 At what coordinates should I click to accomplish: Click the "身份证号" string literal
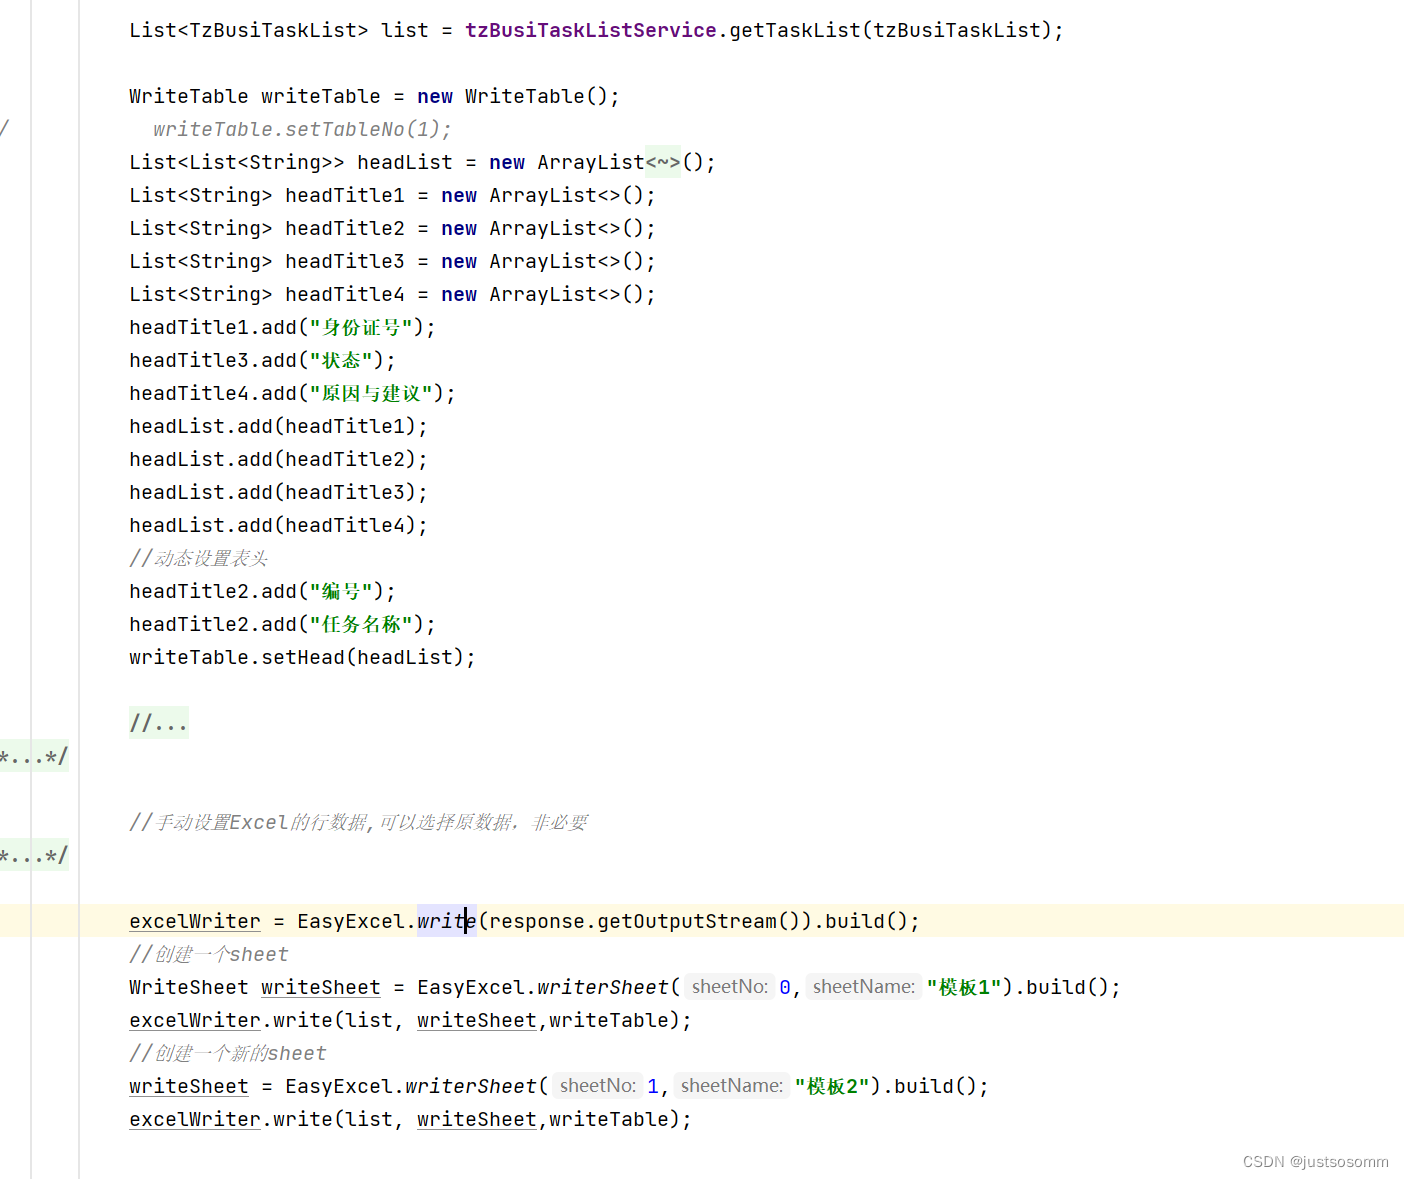361,327
